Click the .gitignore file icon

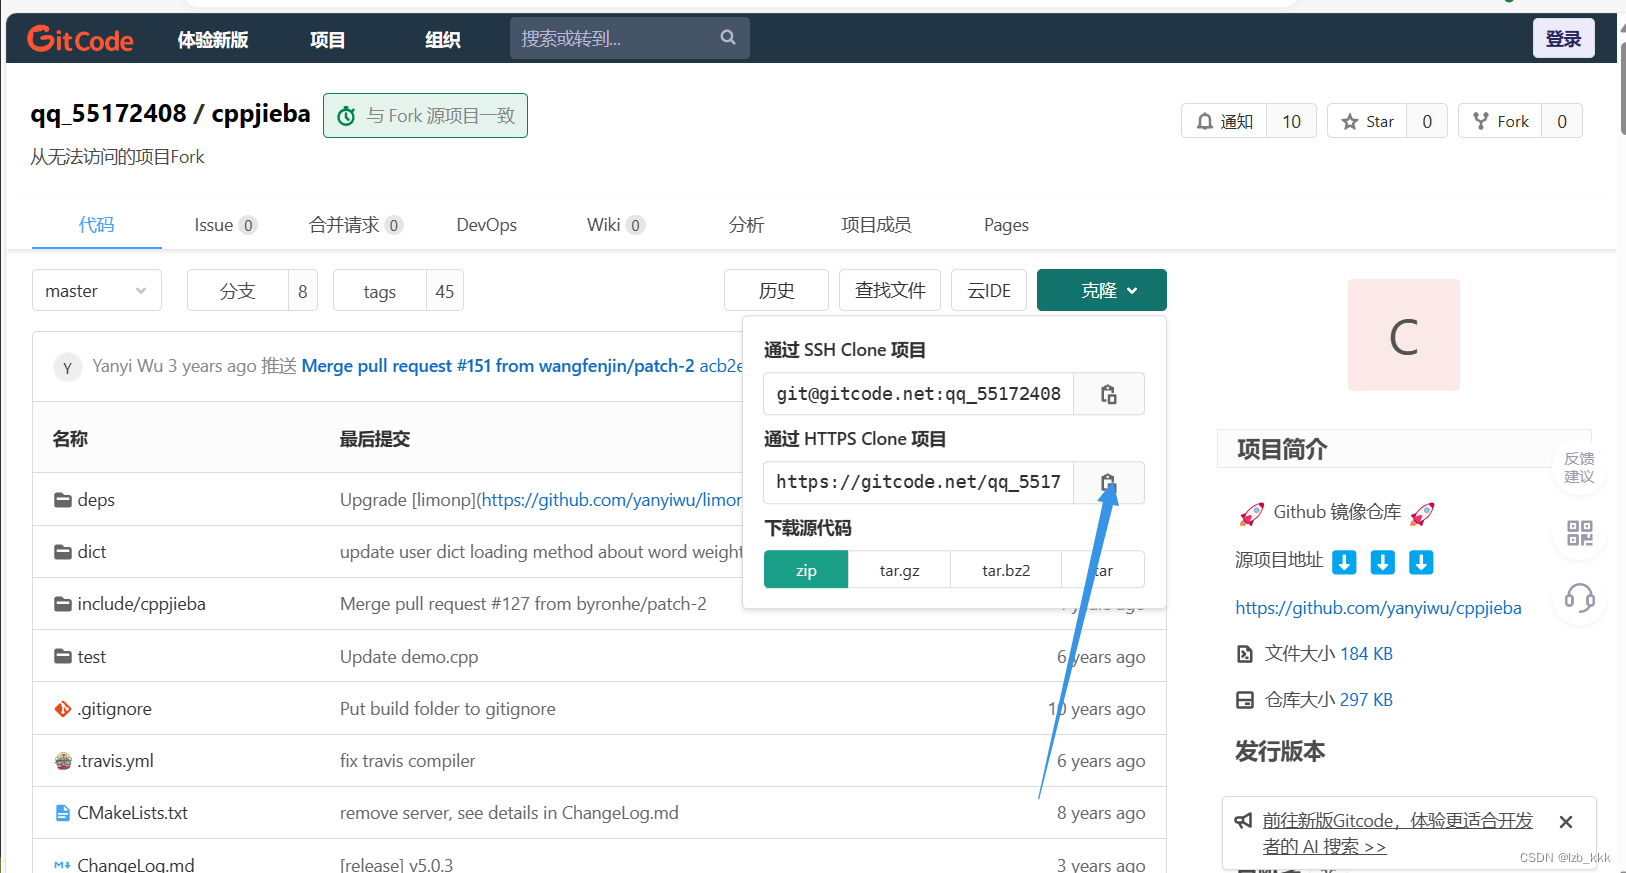click(63, 709)
